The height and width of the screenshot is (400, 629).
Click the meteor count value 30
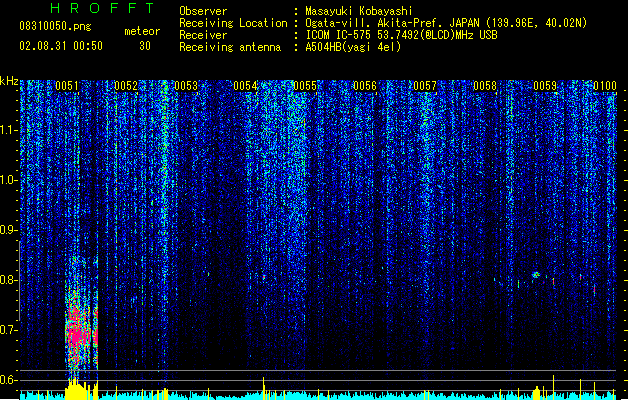tap(145, 46)
